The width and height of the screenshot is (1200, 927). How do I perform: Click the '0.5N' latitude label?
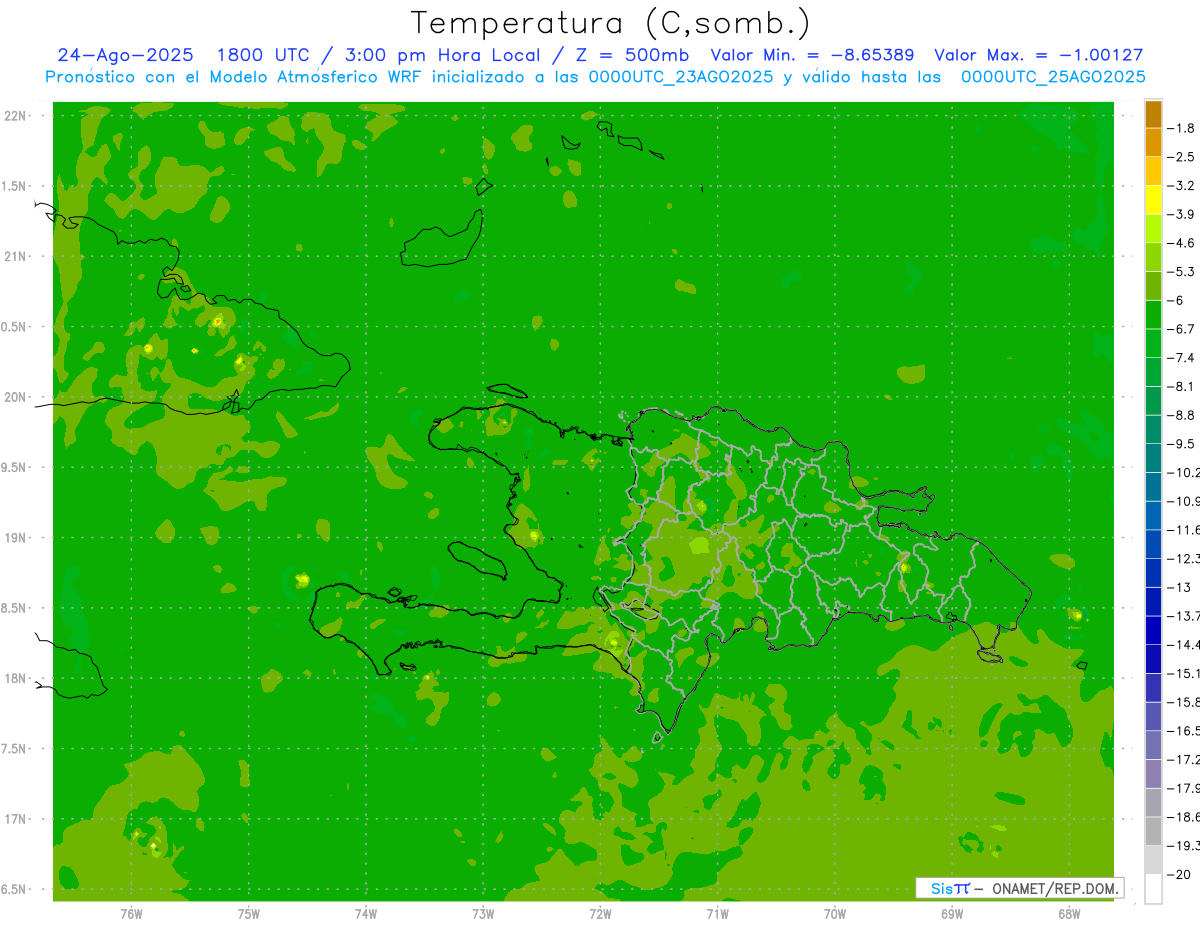[x=13, y=327]
